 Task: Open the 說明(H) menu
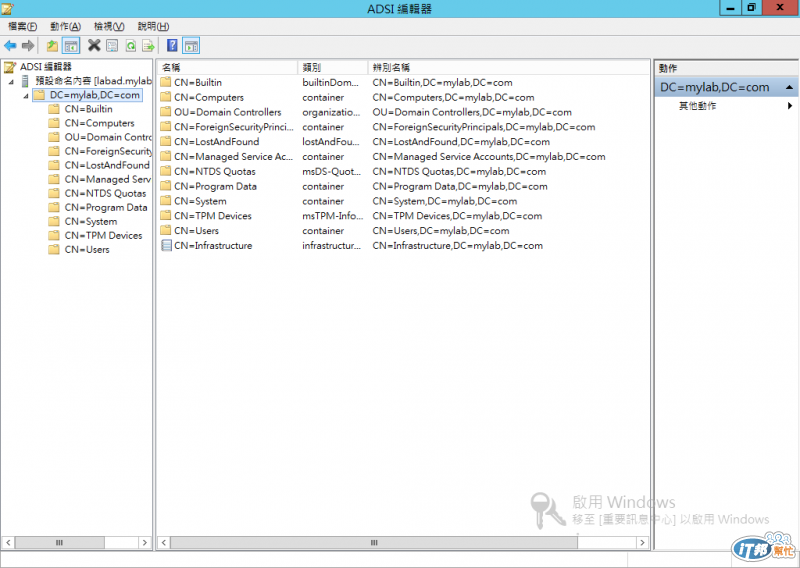(154, 27)
